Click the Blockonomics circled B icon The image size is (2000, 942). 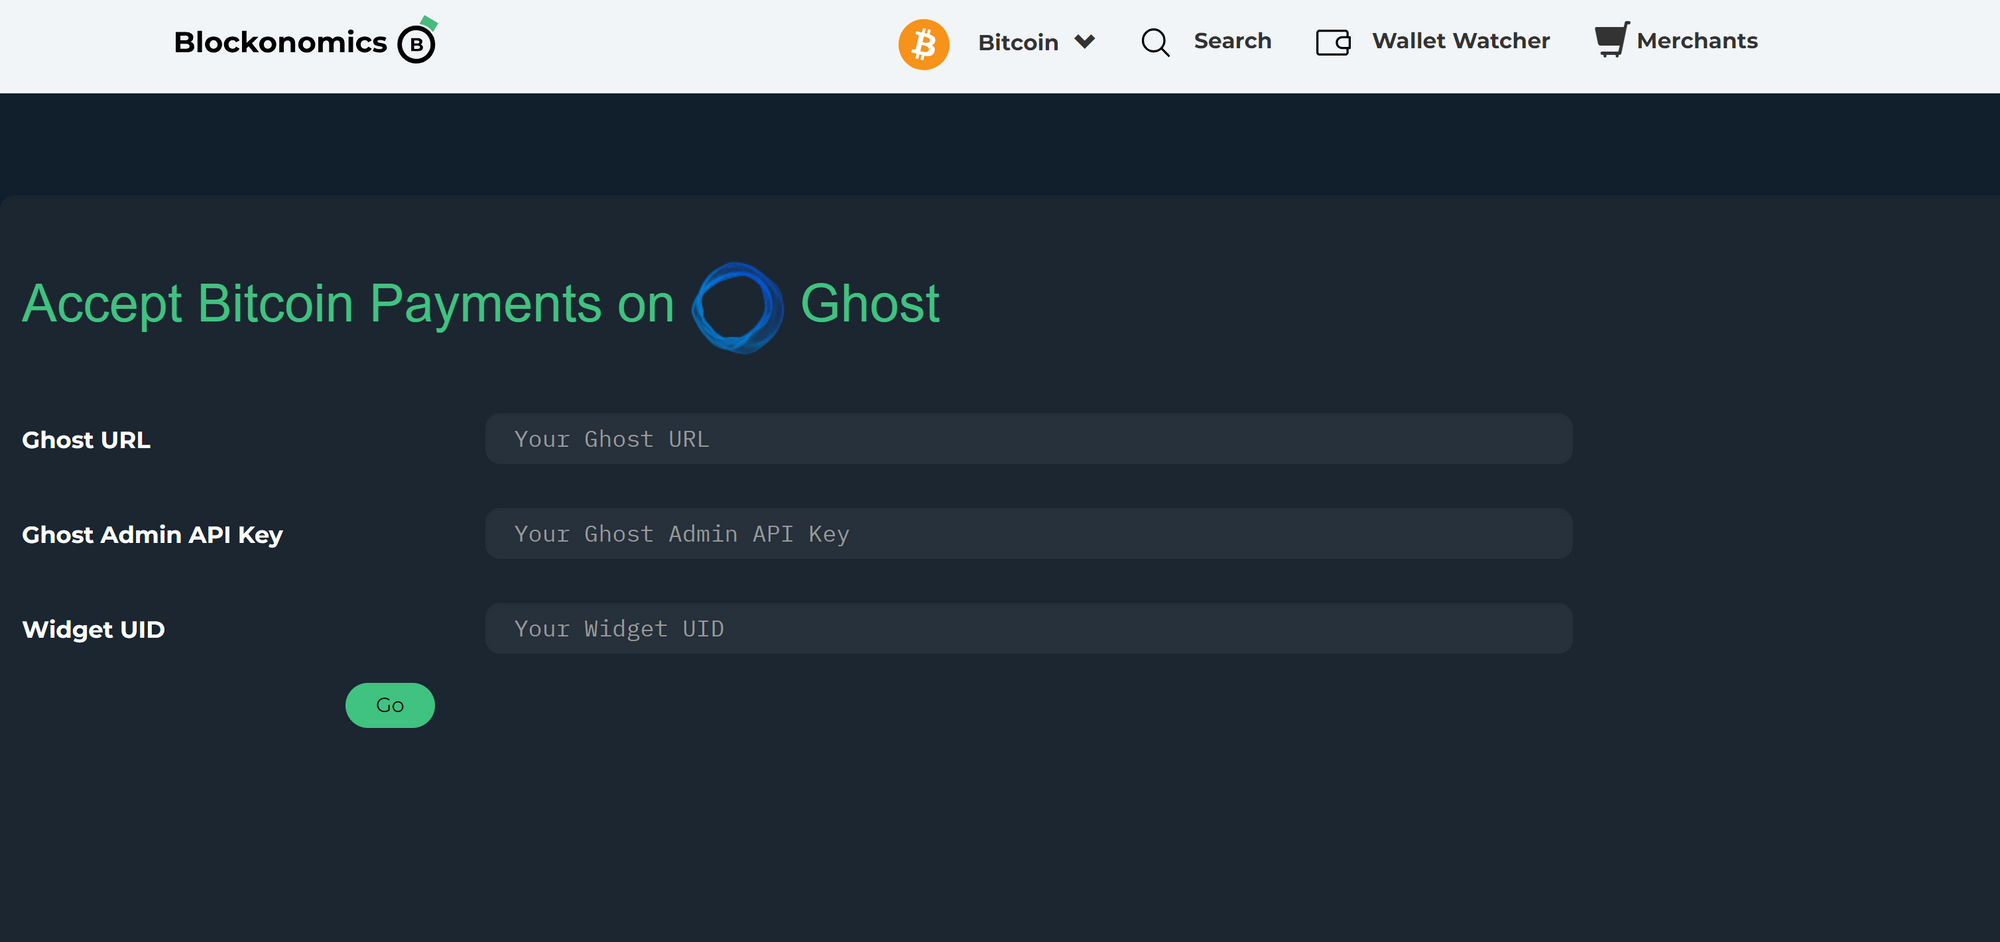[417, 41]
